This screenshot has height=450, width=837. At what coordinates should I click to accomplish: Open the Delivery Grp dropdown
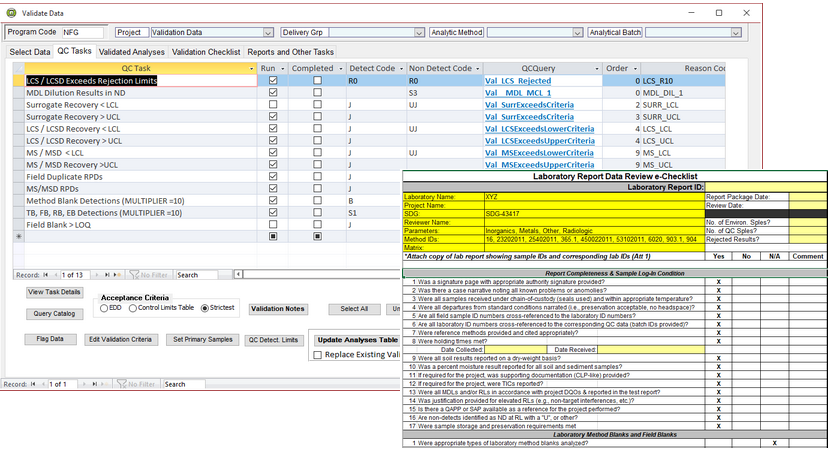point(420,33)
